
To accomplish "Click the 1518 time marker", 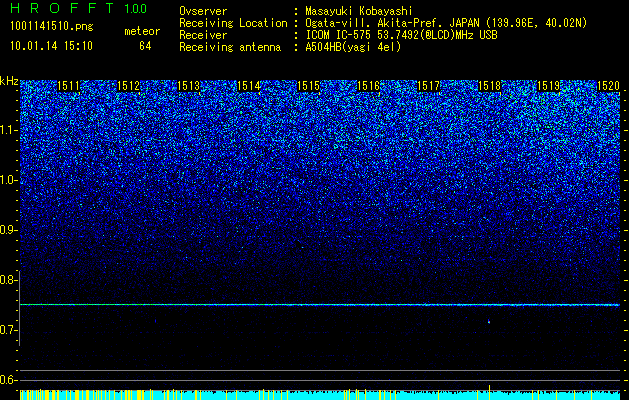I will 490,86.
